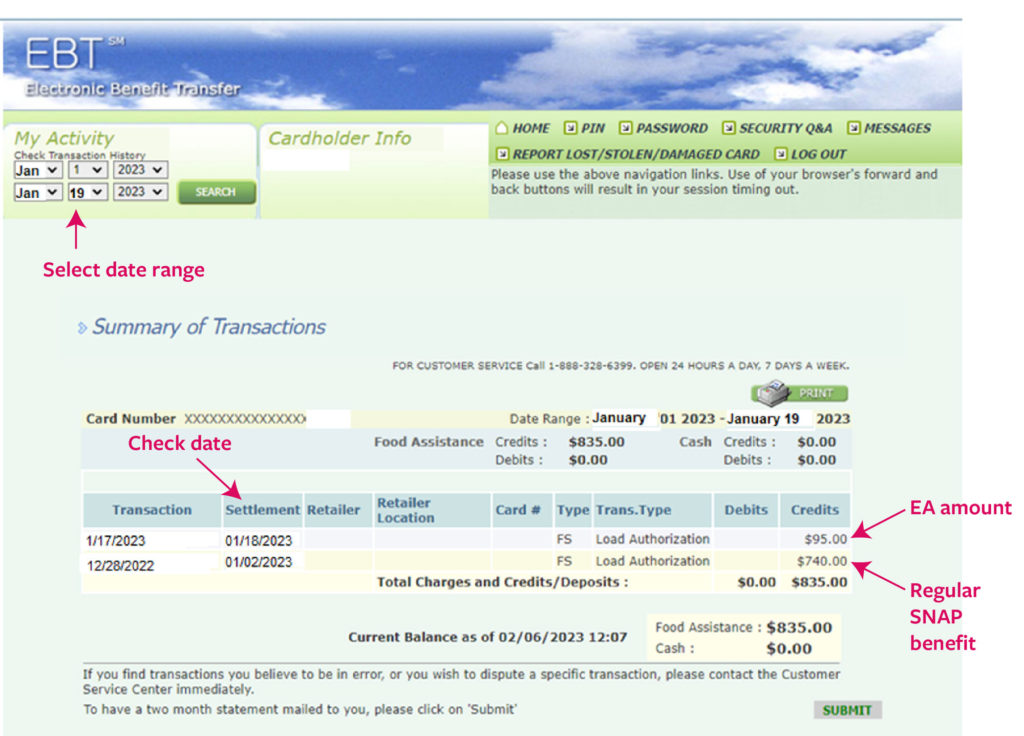Open the start day dropdown showing 1
The height and width of the screenshot is (736, 1024).
[87, 171]
